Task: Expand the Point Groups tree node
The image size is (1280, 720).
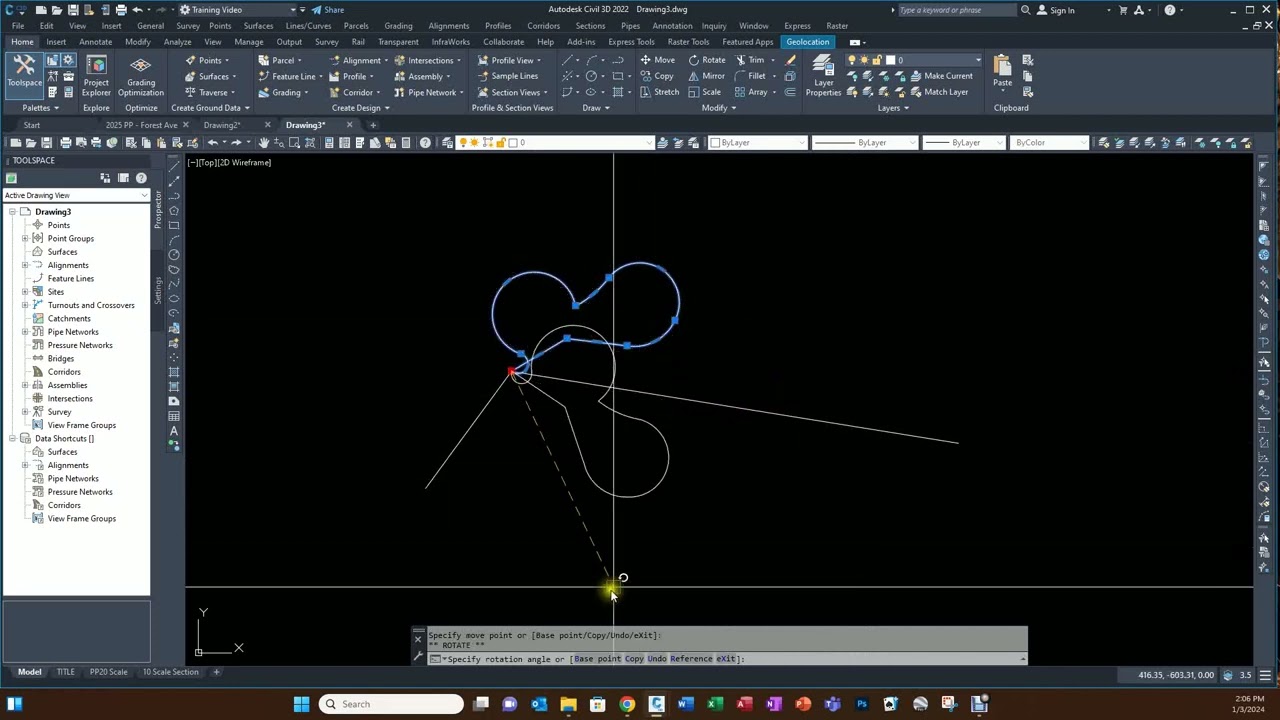Action: (x=25, y=238)
